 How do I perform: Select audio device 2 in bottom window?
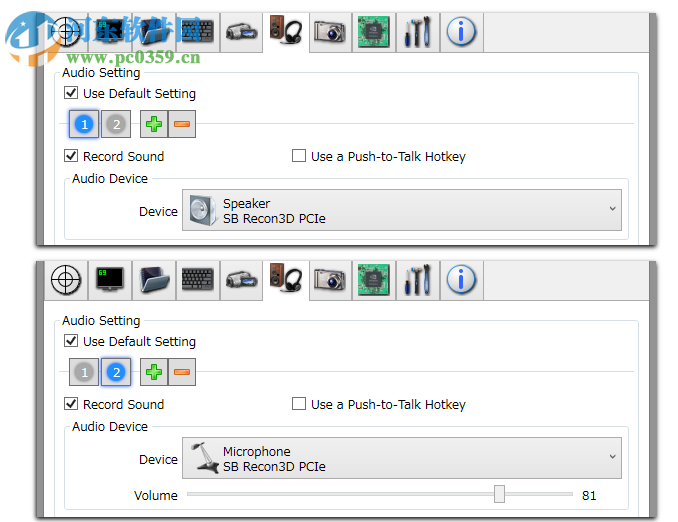tap(116, 372)
